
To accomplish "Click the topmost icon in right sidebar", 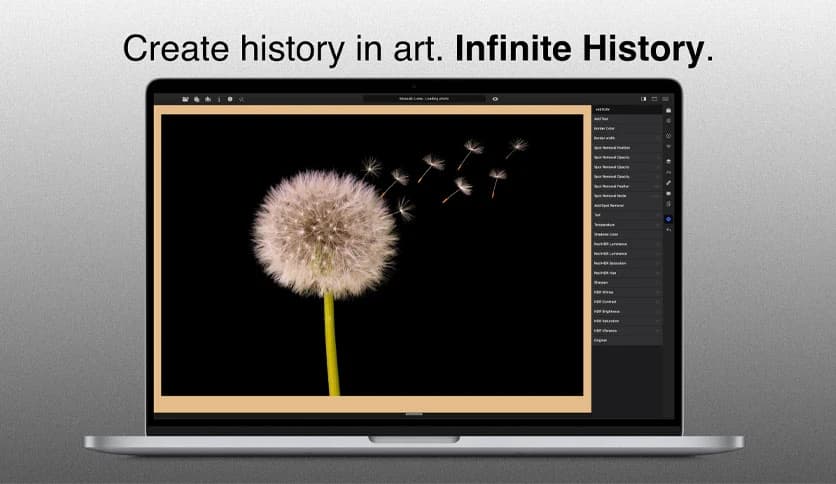I will point(669,109).
